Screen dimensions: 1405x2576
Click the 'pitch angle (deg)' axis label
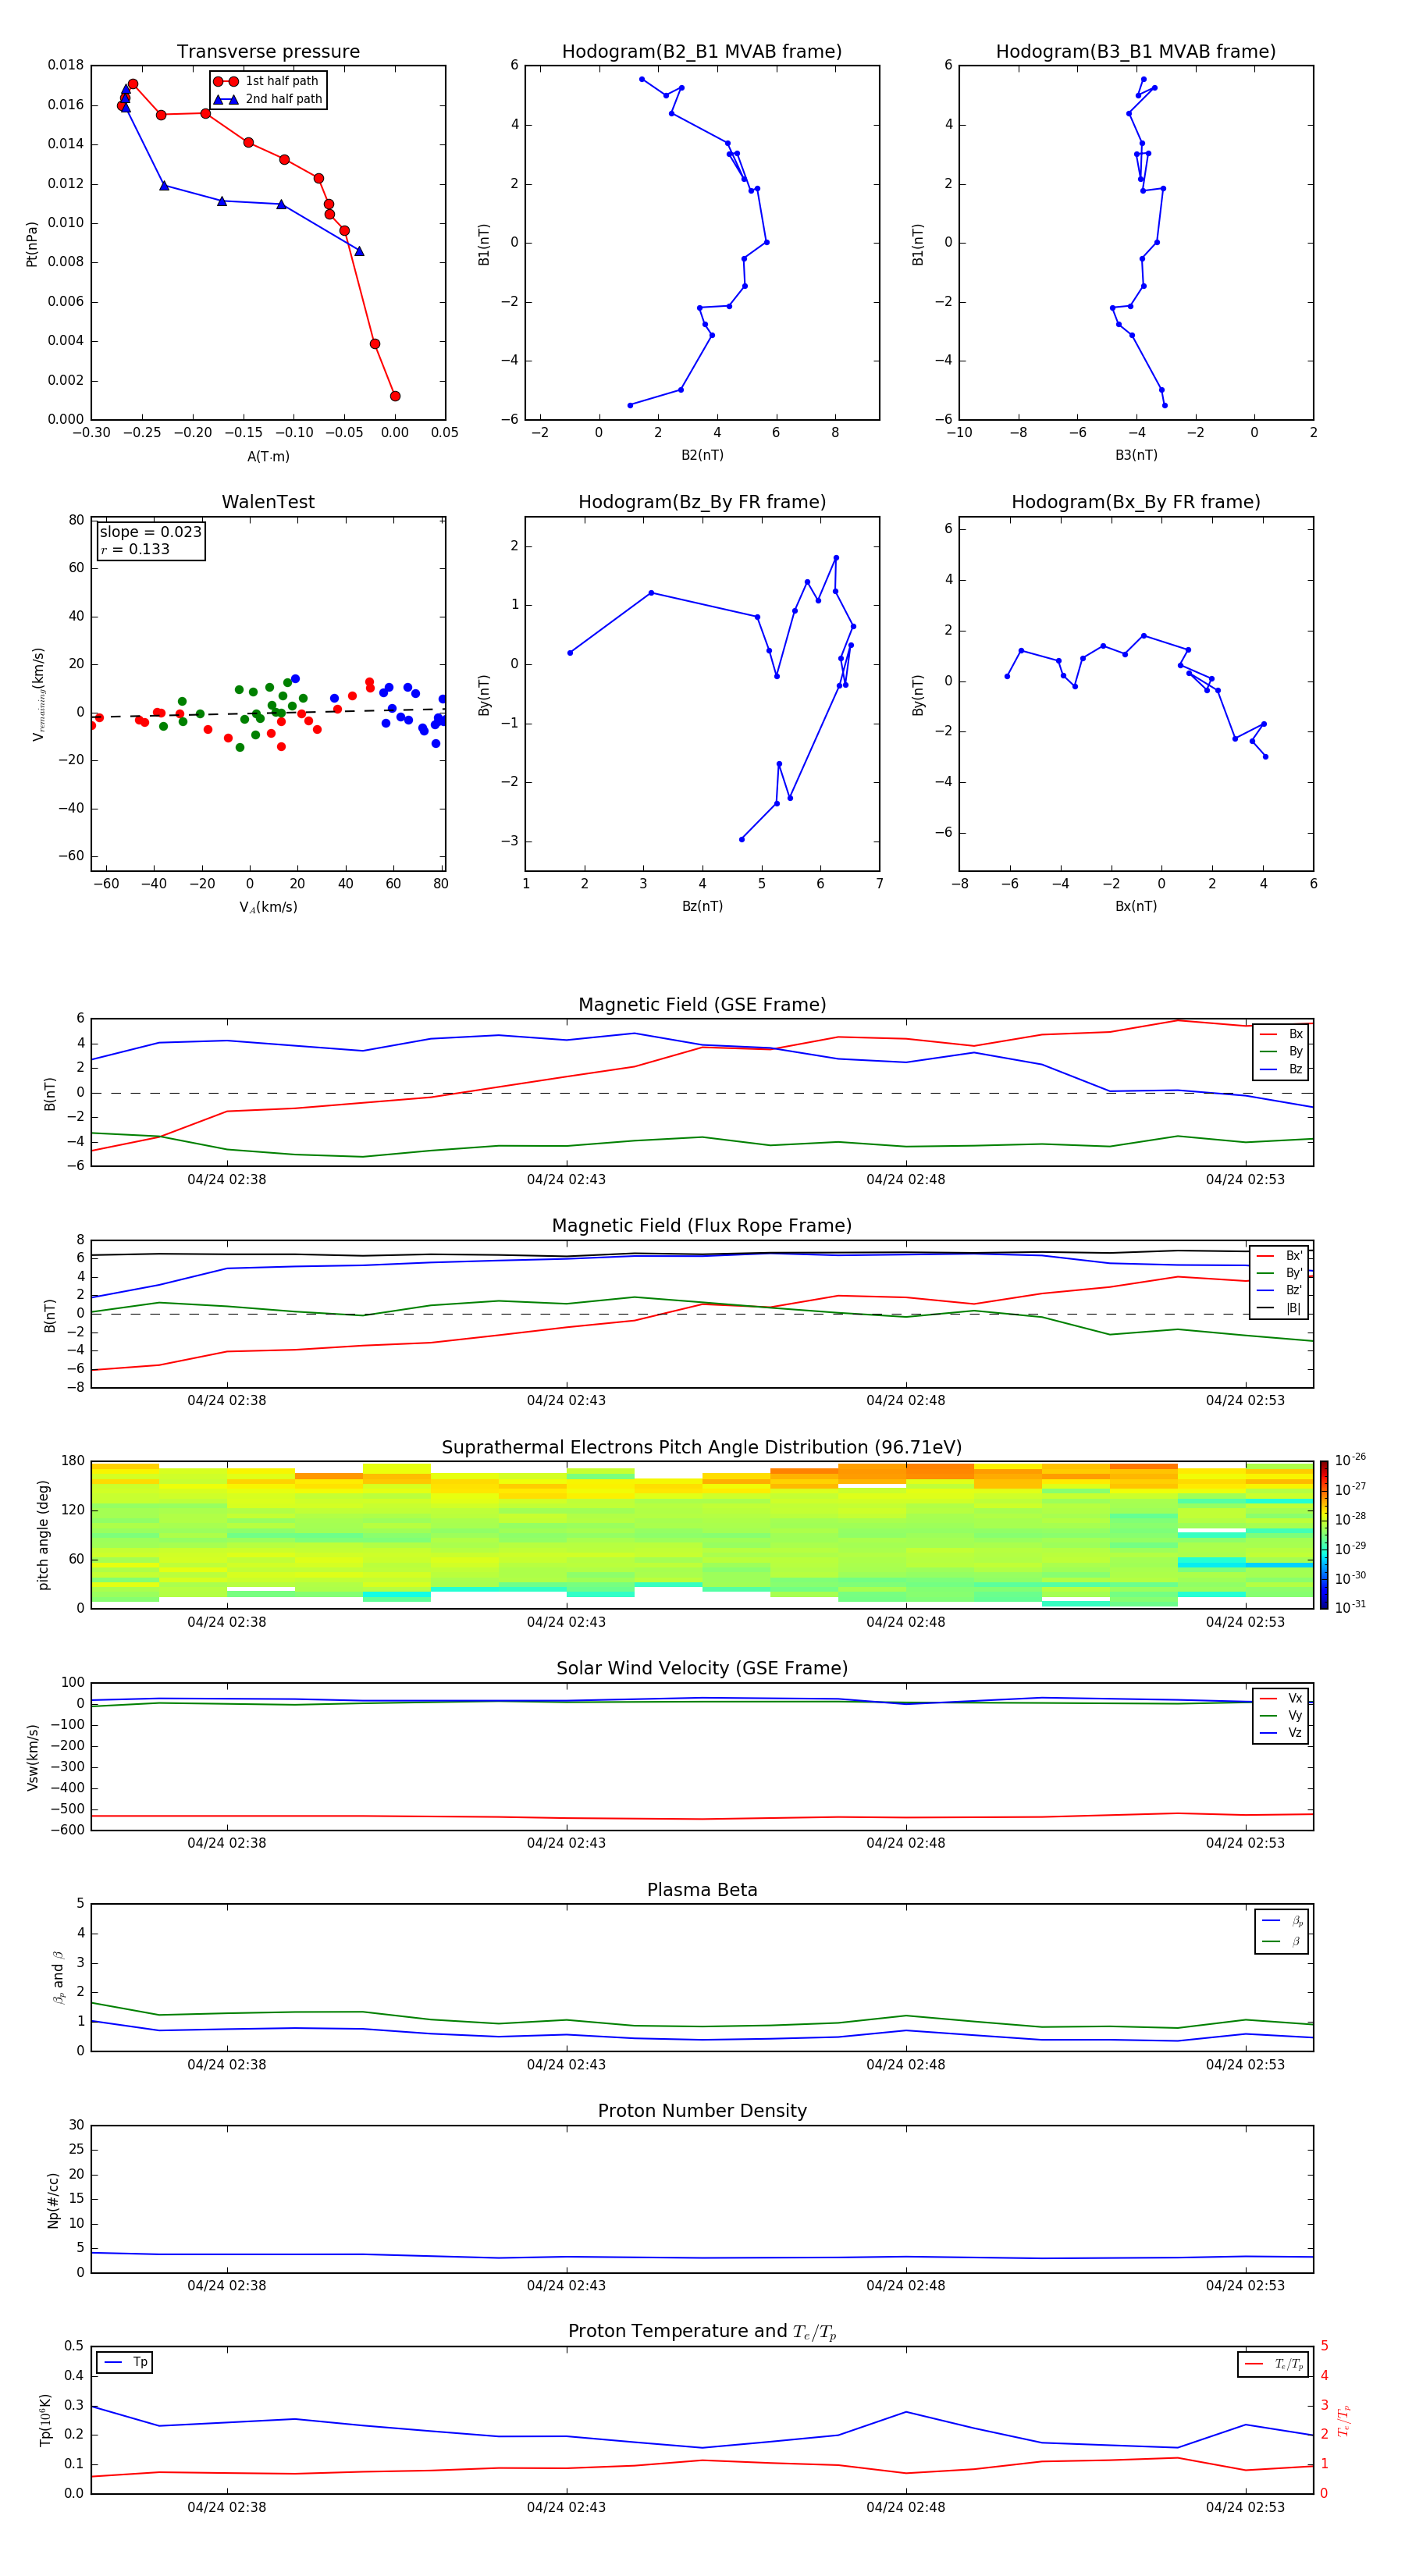43,1535
